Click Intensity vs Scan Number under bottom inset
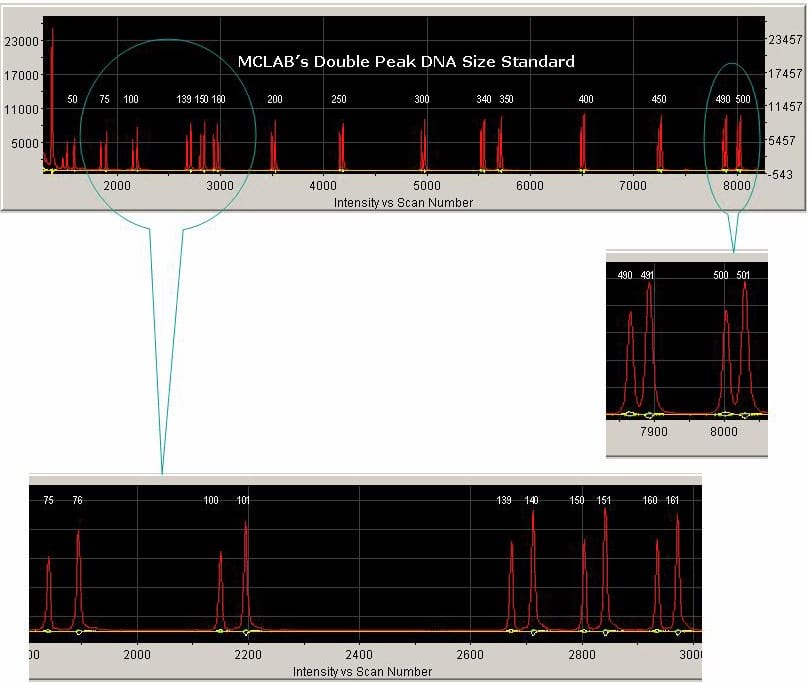810x683 pixels. [362, 672]
